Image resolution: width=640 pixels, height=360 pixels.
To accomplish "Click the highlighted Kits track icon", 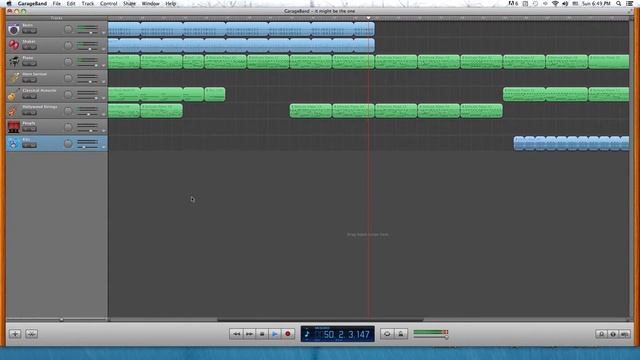I will [x=13, y=143].
